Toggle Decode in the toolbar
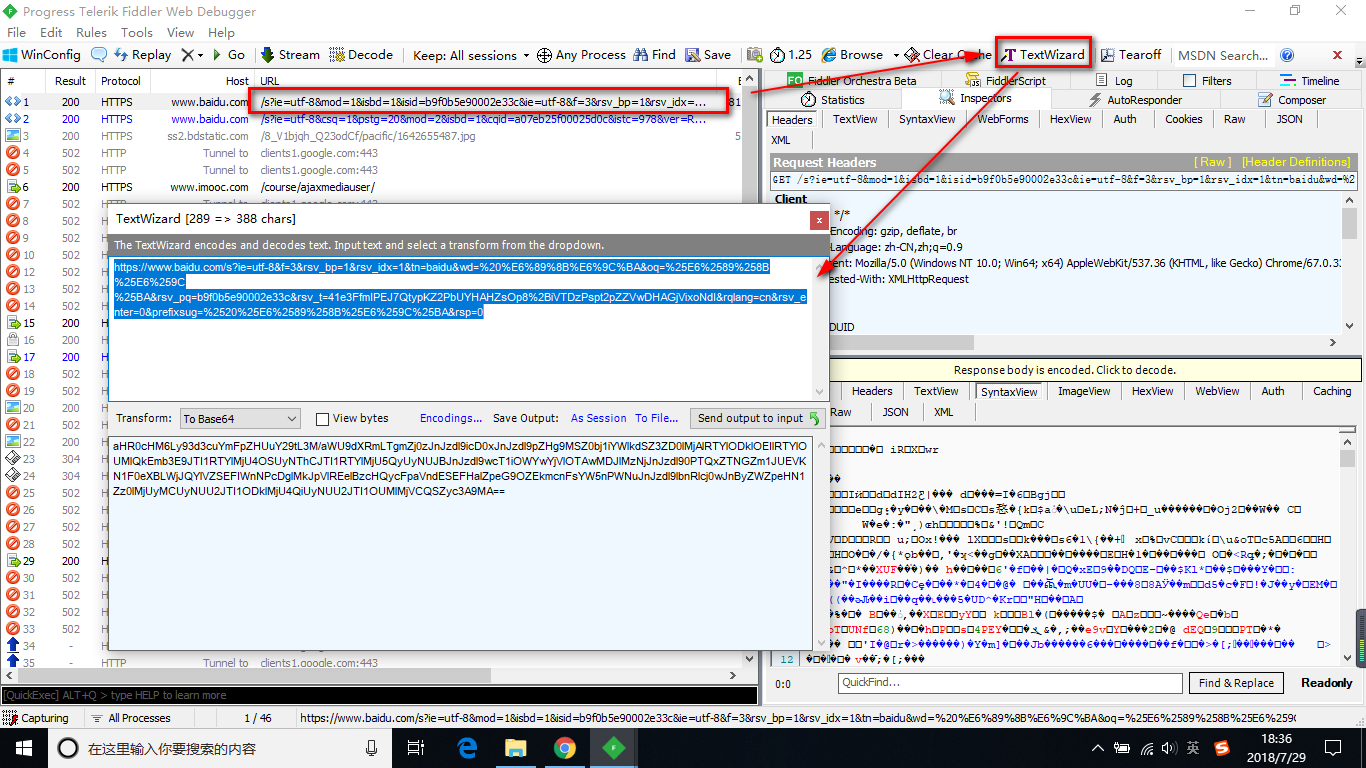This screenshot has height=768, width=1366. pos(362,55)
